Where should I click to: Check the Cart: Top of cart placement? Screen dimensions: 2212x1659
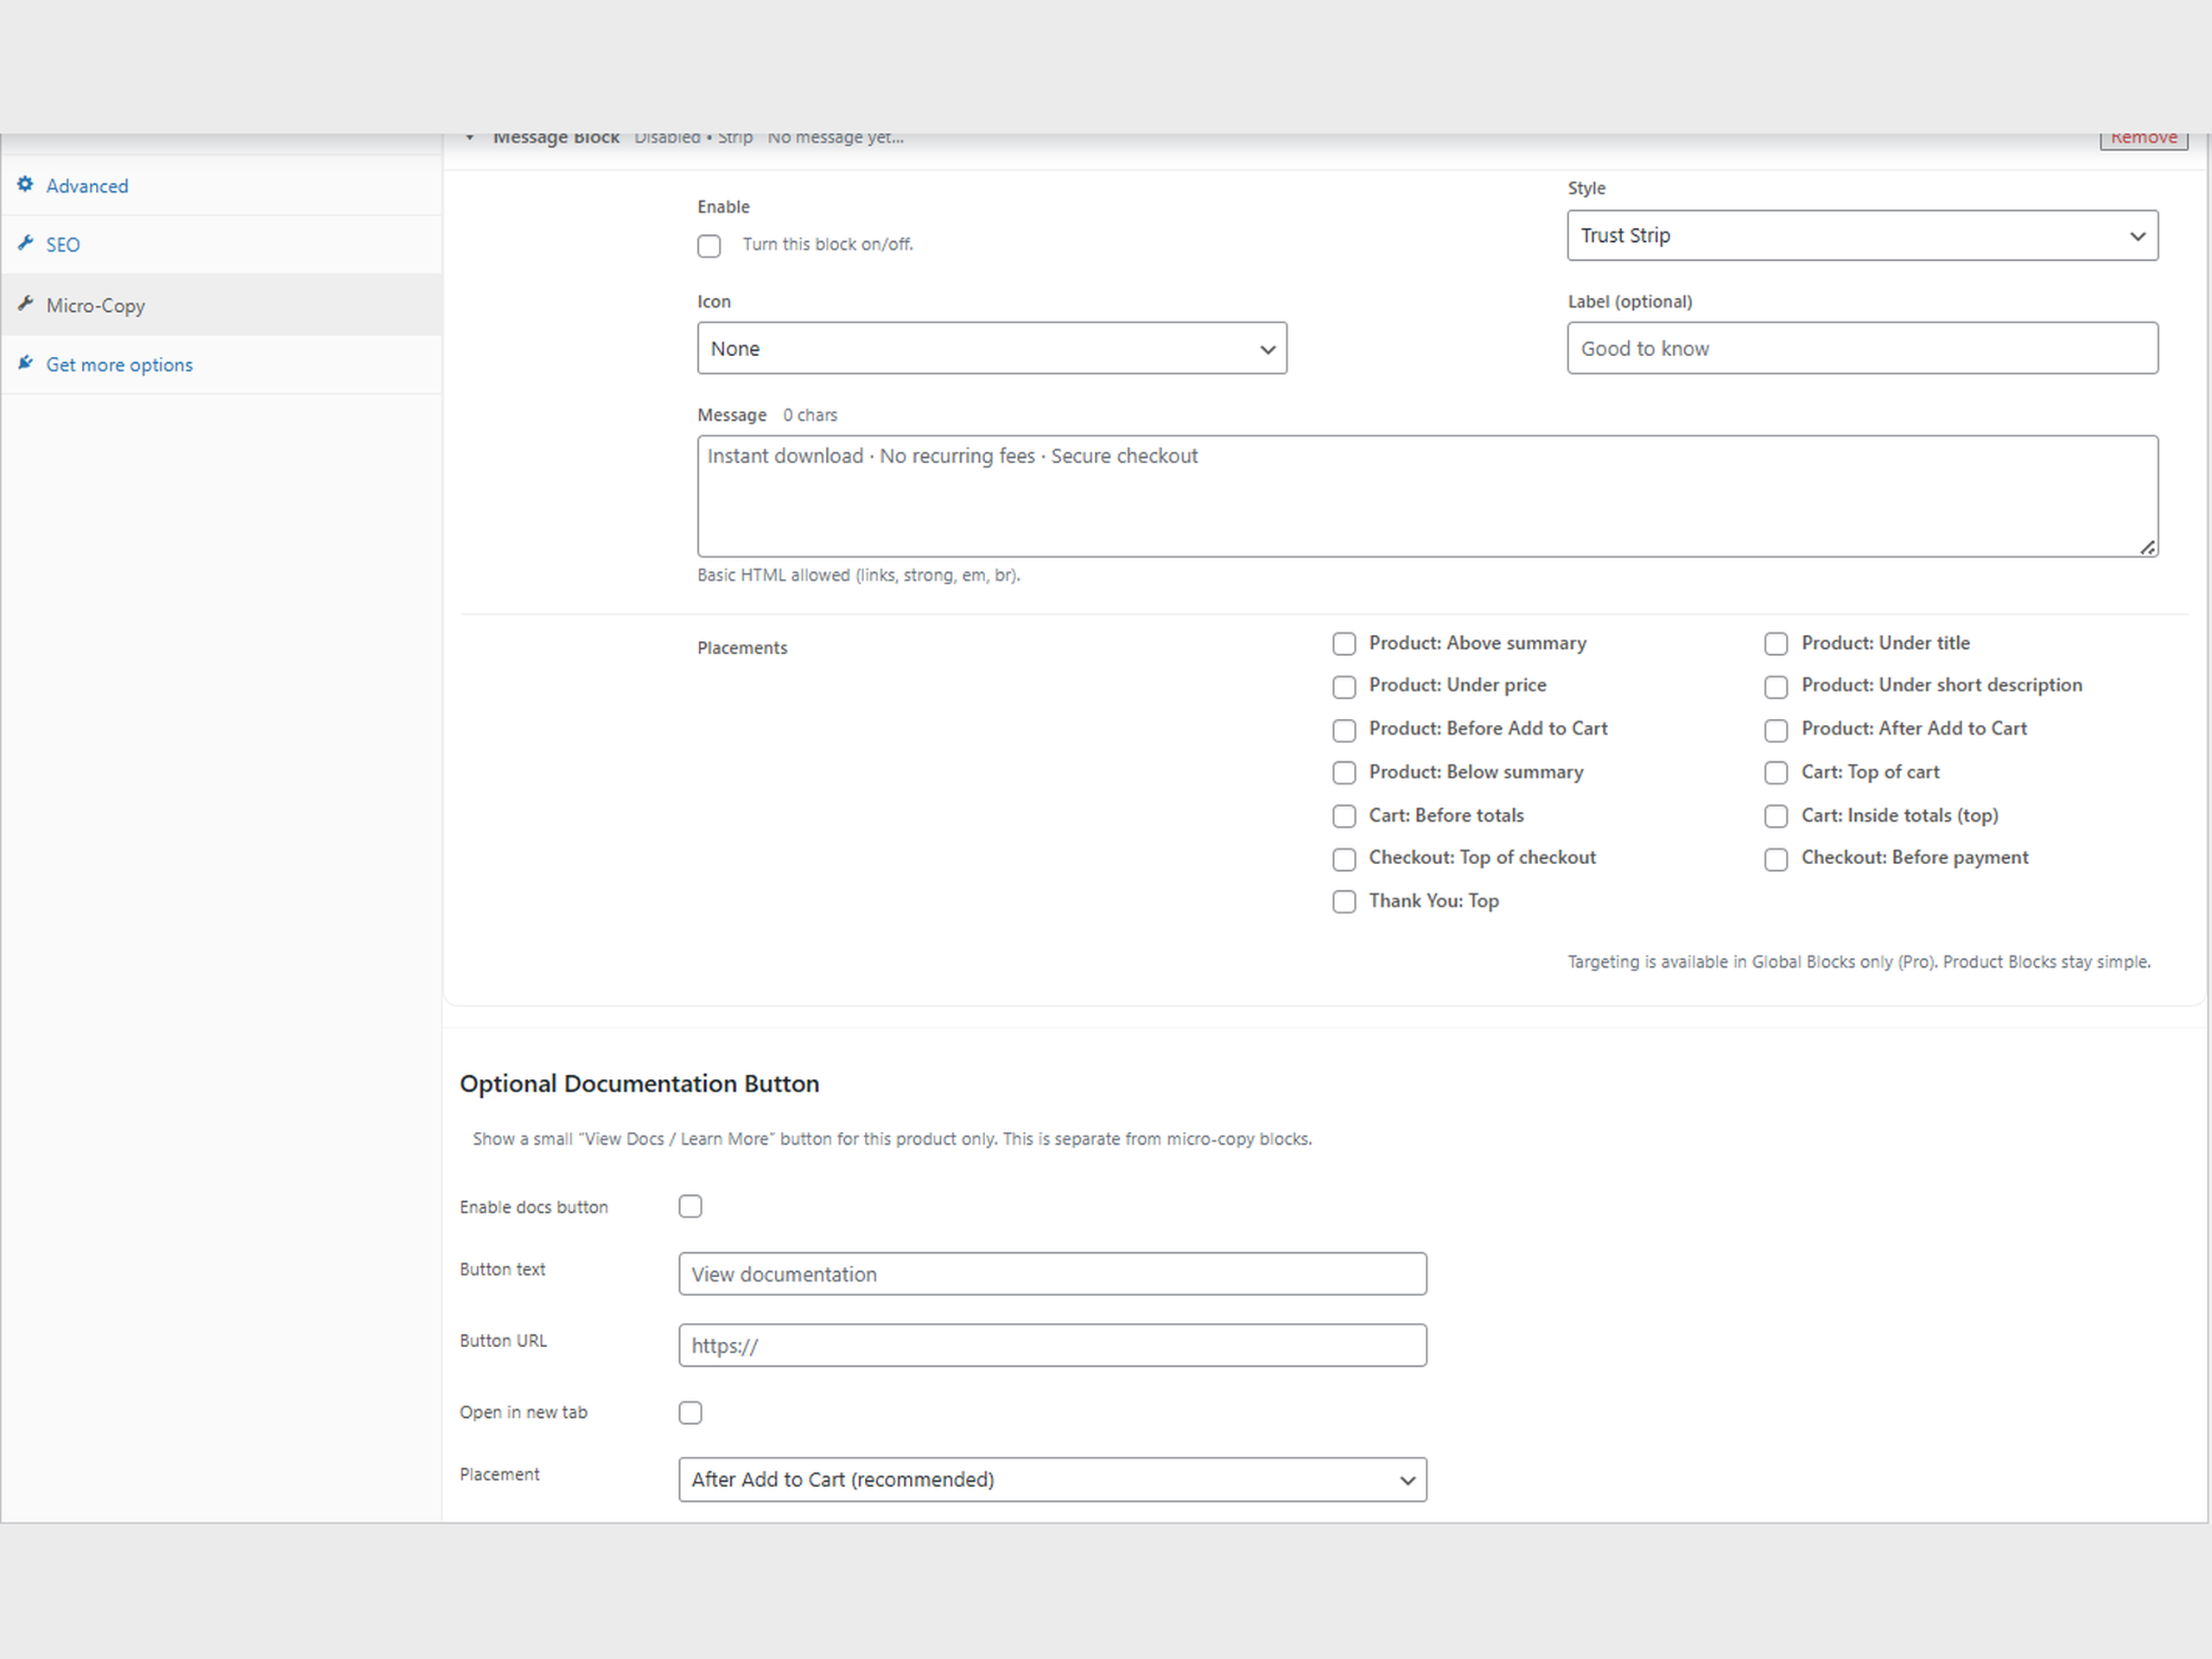tap(1776, 773)
